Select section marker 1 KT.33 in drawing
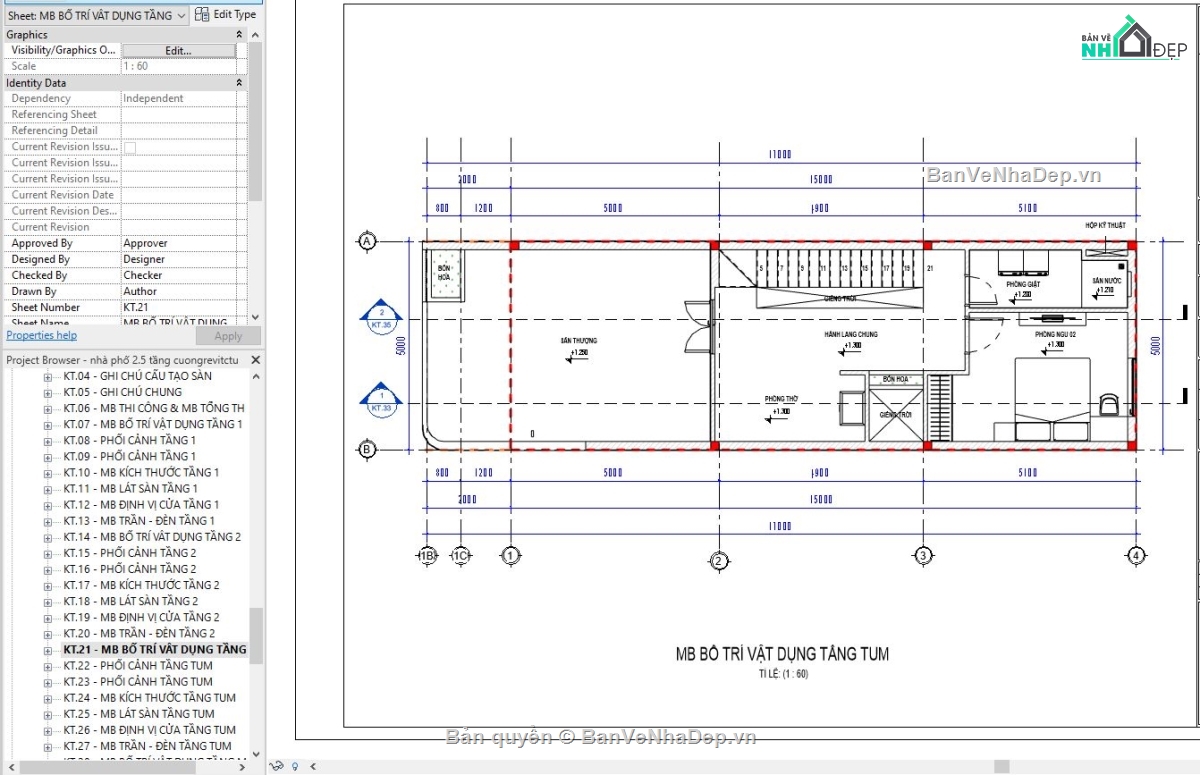 [379, 401]
